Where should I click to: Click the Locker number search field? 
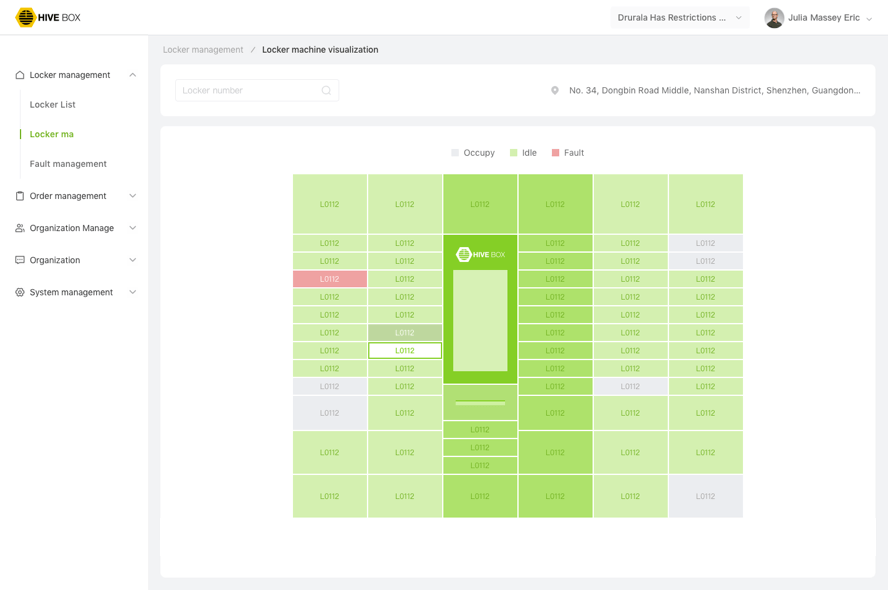(x=248, y=91)
